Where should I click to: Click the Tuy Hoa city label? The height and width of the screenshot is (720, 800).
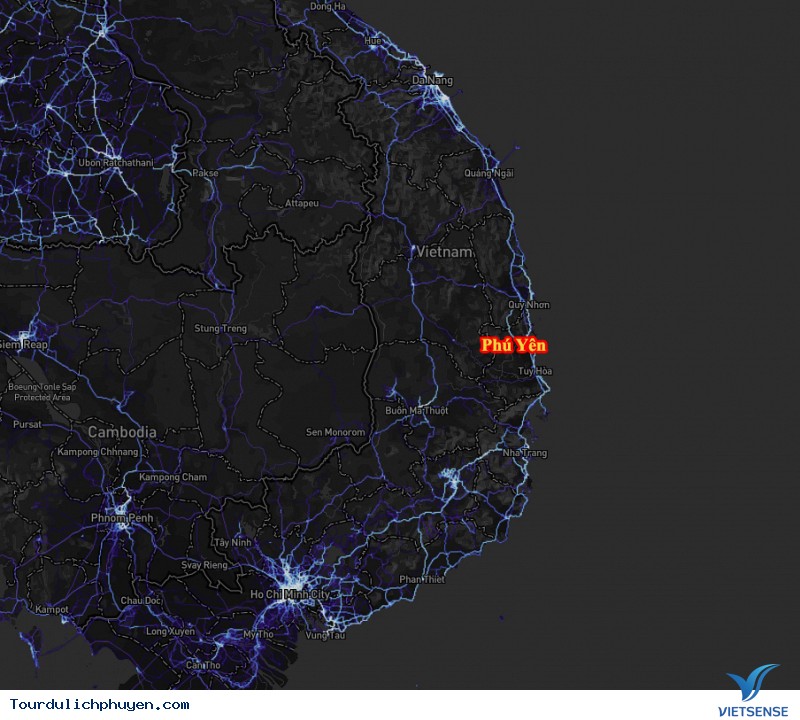click(535, 371)
